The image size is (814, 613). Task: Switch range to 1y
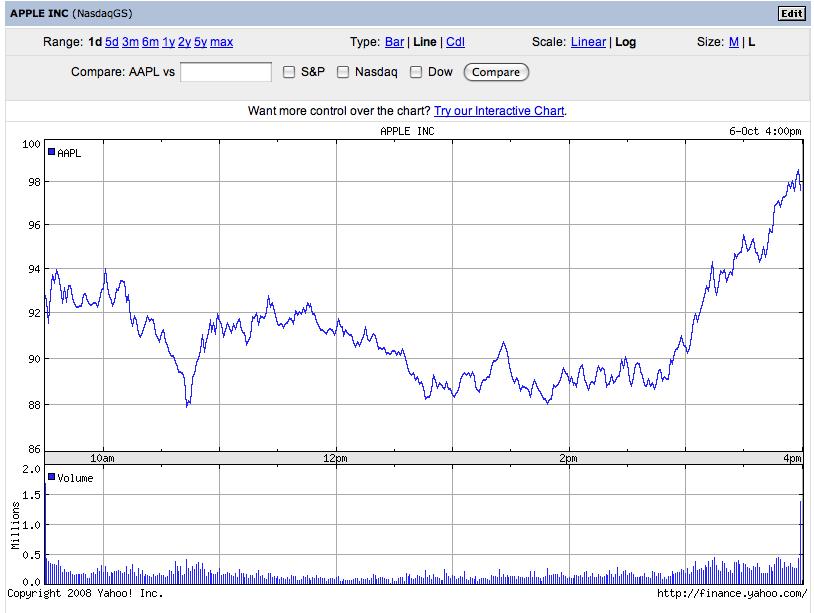click(x=168, y=42)
